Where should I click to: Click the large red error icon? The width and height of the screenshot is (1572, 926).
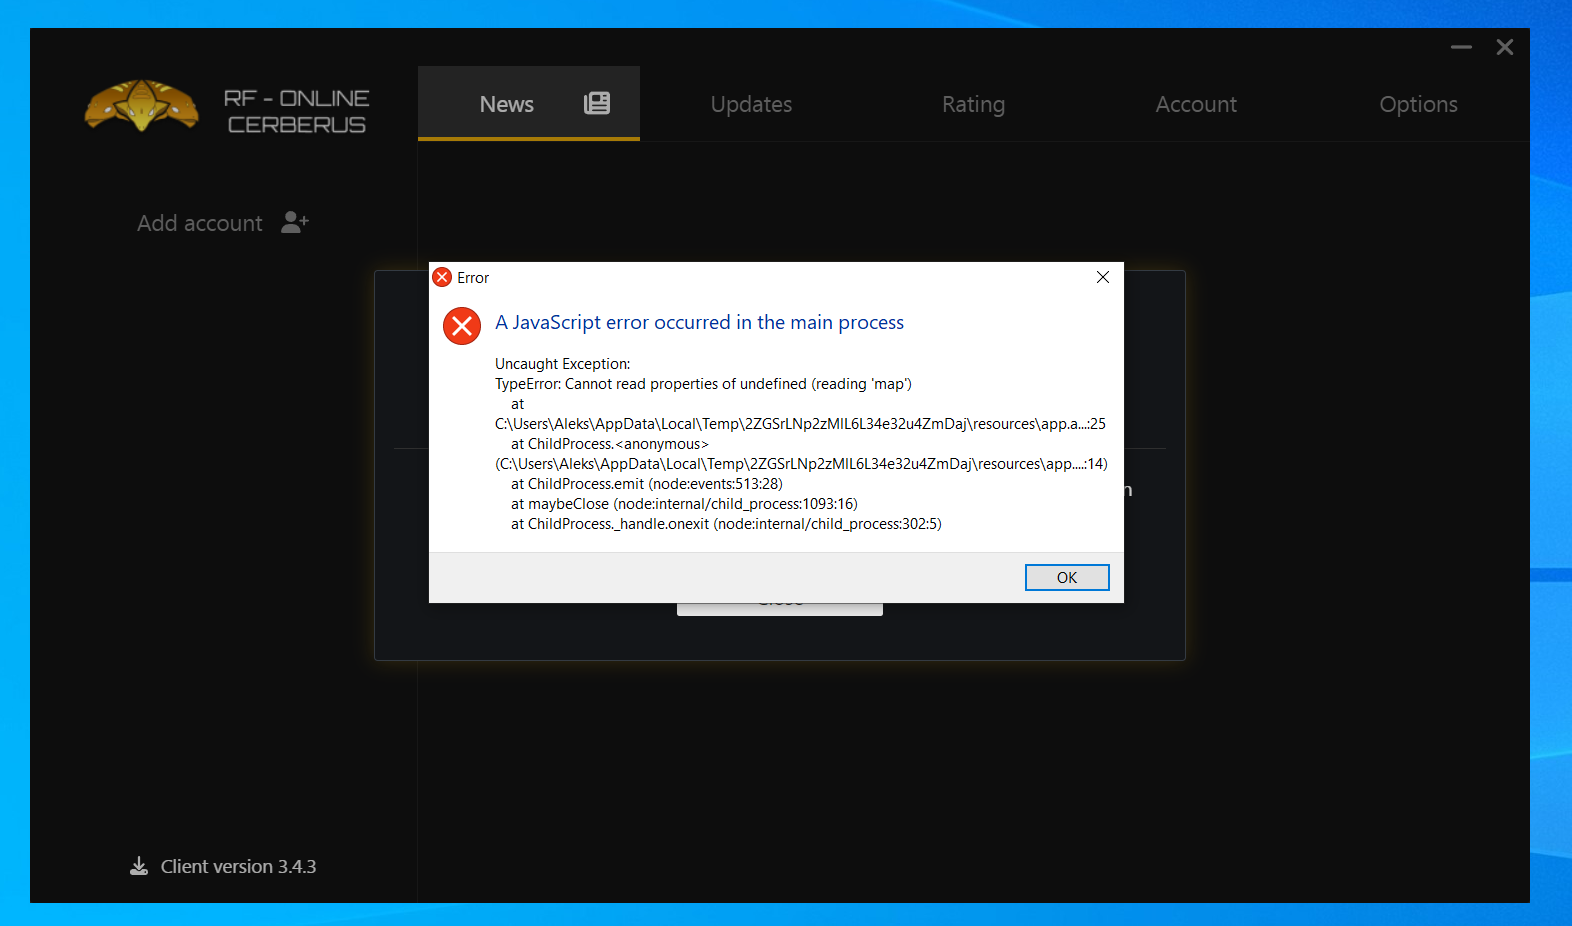462,325
